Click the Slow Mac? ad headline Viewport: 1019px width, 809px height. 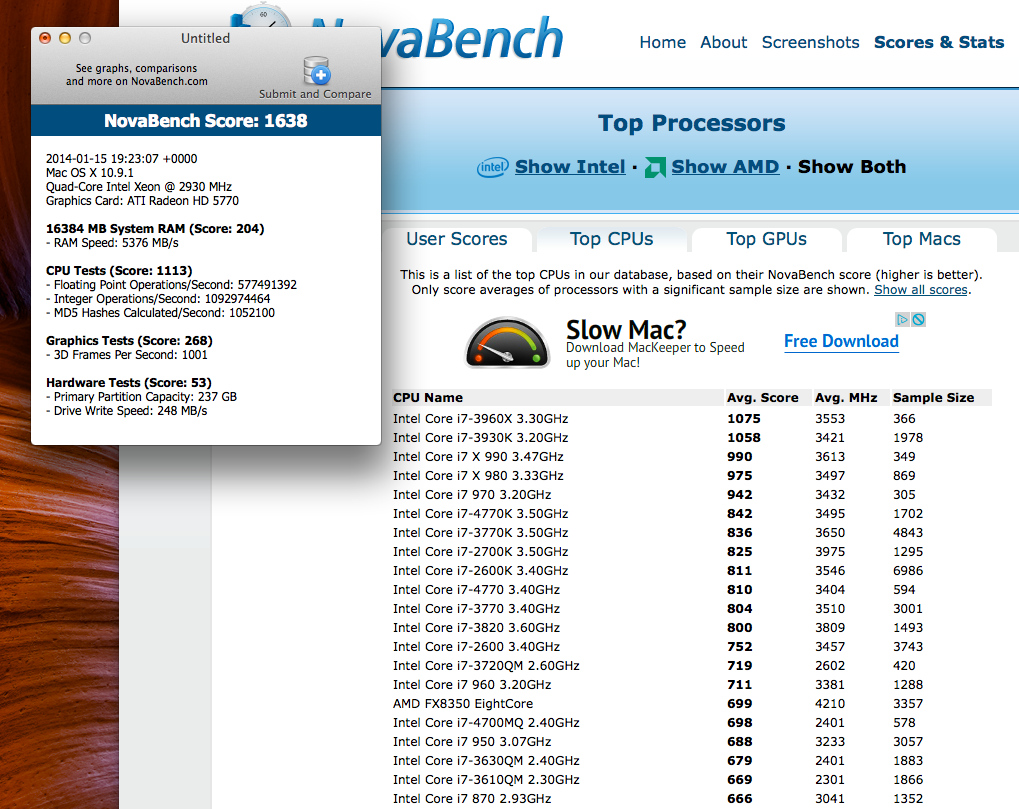(626, 329)
